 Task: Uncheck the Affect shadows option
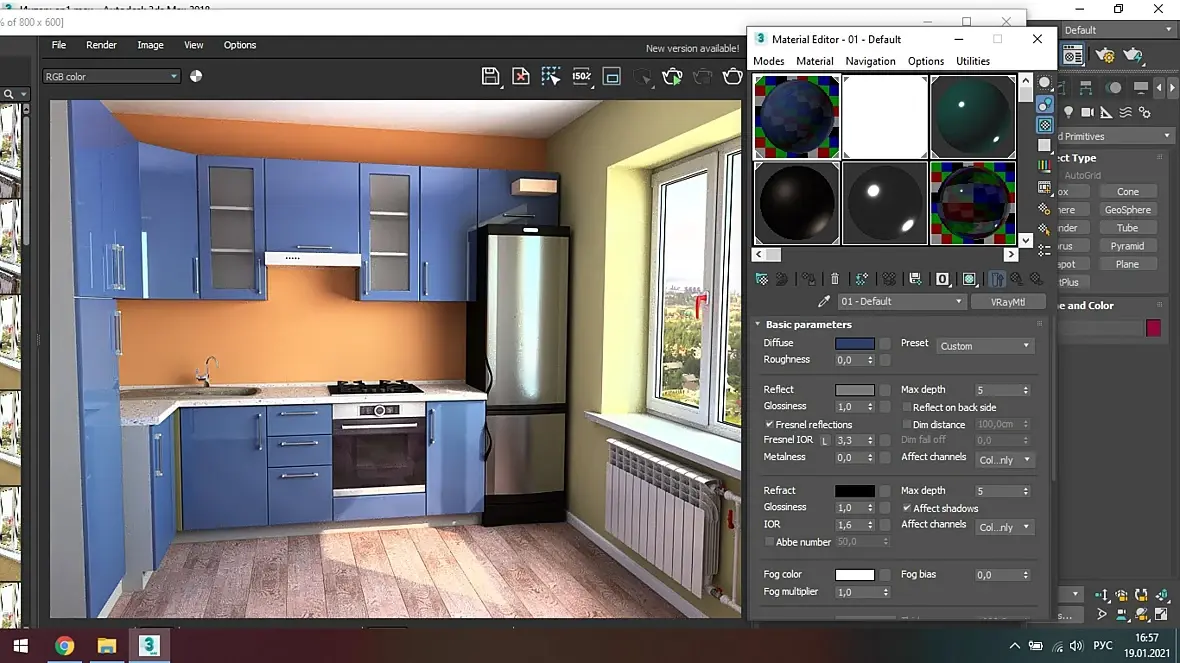click(907, 509)
